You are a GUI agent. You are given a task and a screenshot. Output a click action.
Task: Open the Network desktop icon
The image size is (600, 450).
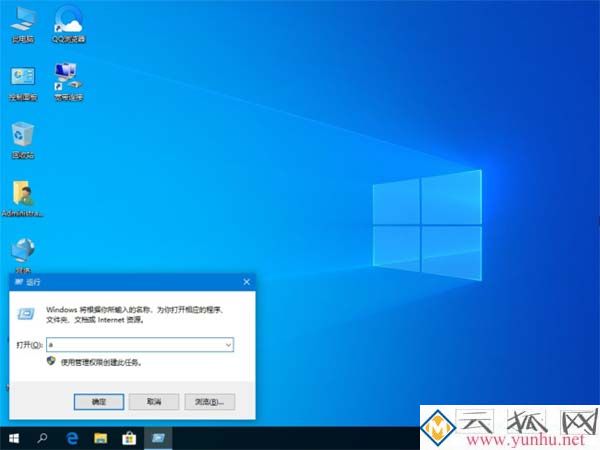click(23, 256)
